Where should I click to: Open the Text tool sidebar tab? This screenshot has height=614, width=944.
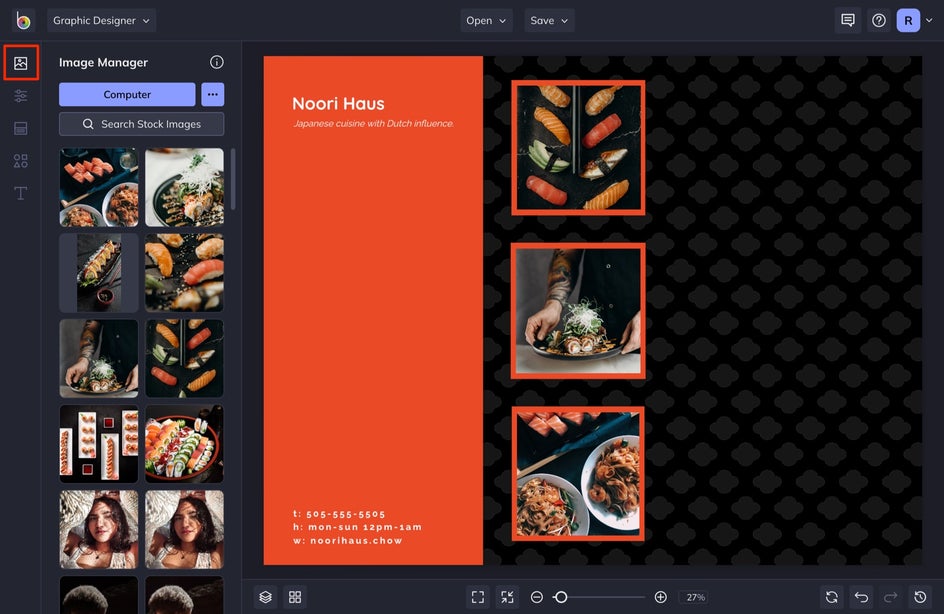[20, 193]
